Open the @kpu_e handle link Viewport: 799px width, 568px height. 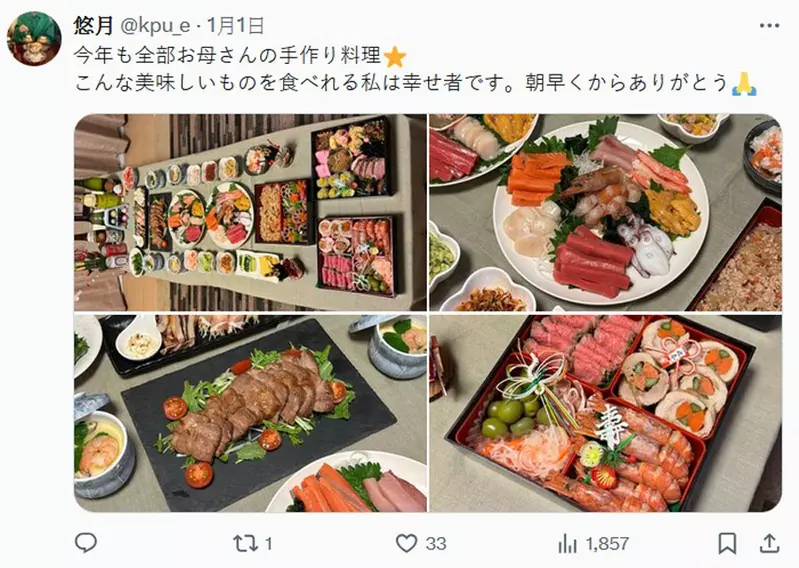[155, 26]
